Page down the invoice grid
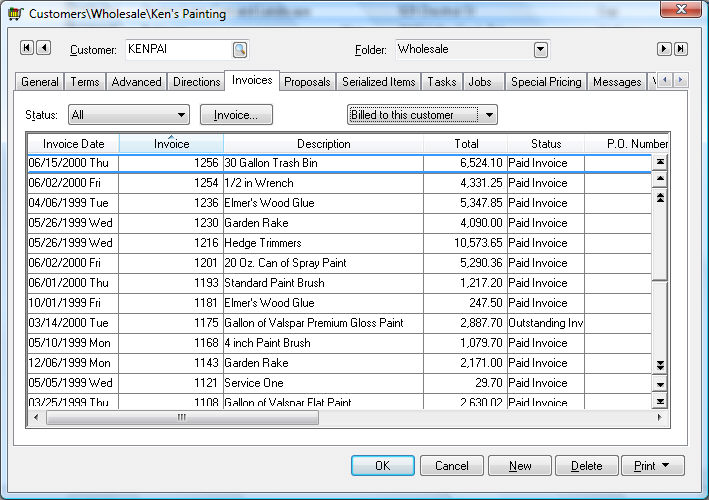709x500 pixels. [659, 365]
